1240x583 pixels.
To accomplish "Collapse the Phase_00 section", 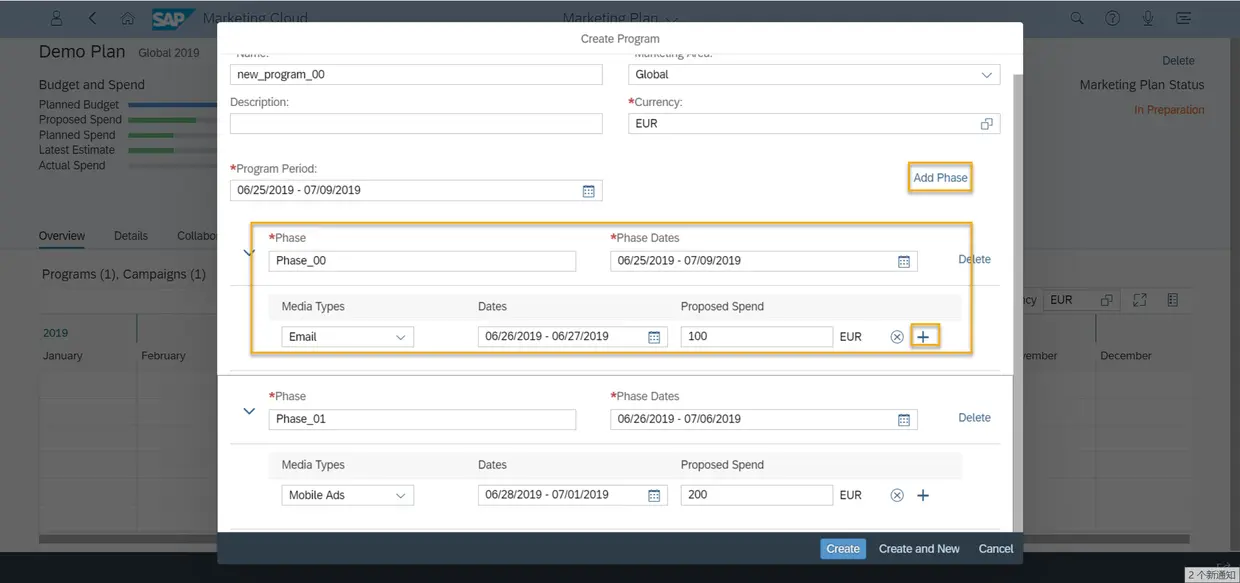I will (249, 252).
